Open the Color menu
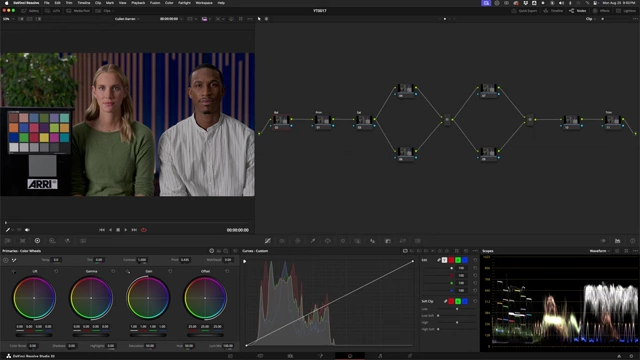 (x=169, y=3)
